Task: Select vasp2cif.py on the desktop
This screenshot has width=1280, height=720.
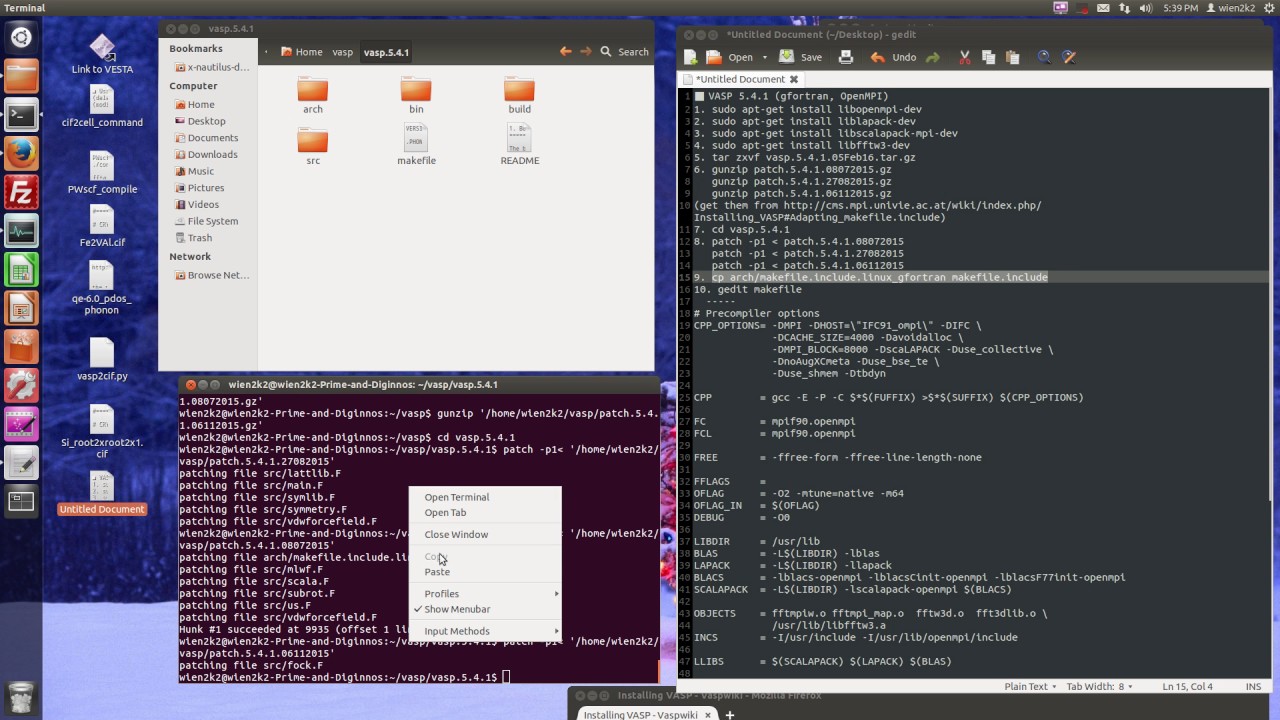Action: [102, 360]
